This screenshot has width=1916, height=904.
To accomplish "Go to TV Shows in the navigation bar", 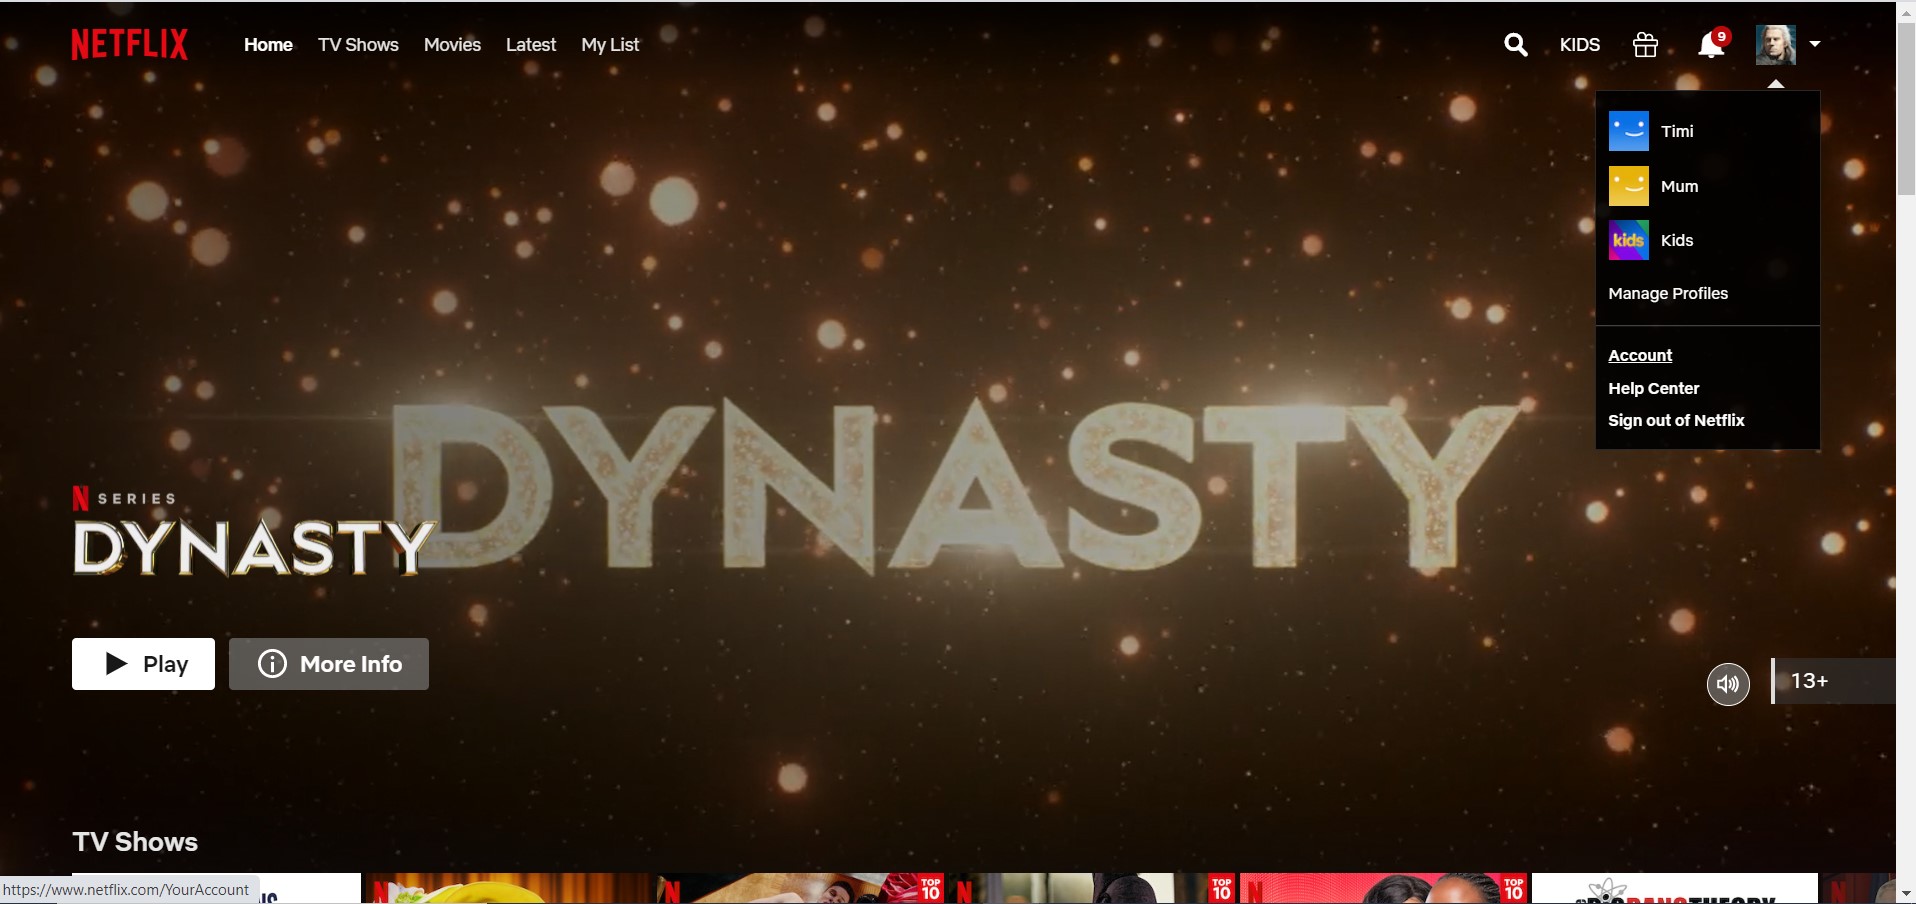I will tap(358, 45).
